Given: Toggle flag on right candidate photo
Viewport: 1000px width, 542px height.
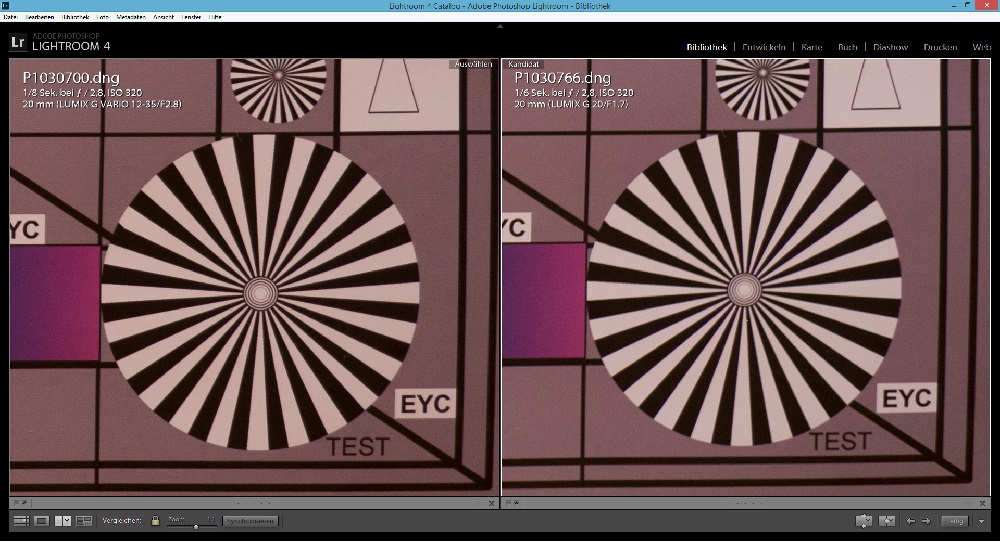Looking at the screenshot, I should click(x=508, y=503).
